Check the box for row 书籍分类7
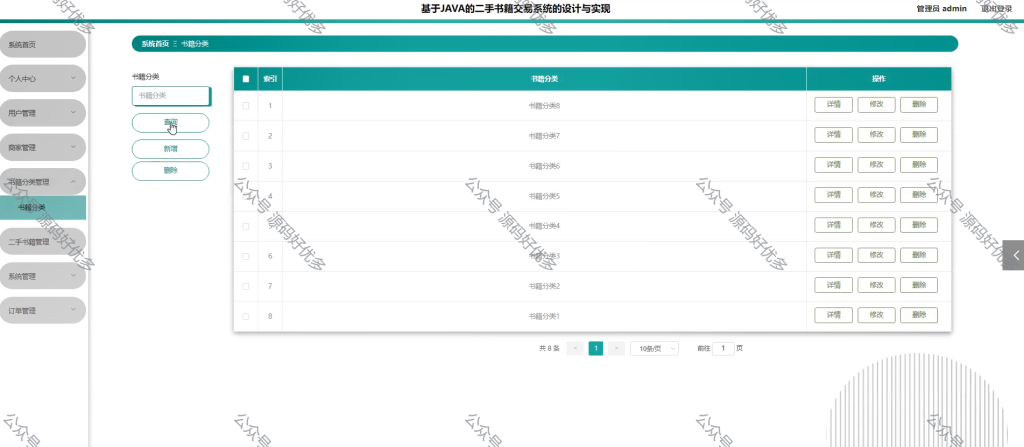 pos(246,136)
